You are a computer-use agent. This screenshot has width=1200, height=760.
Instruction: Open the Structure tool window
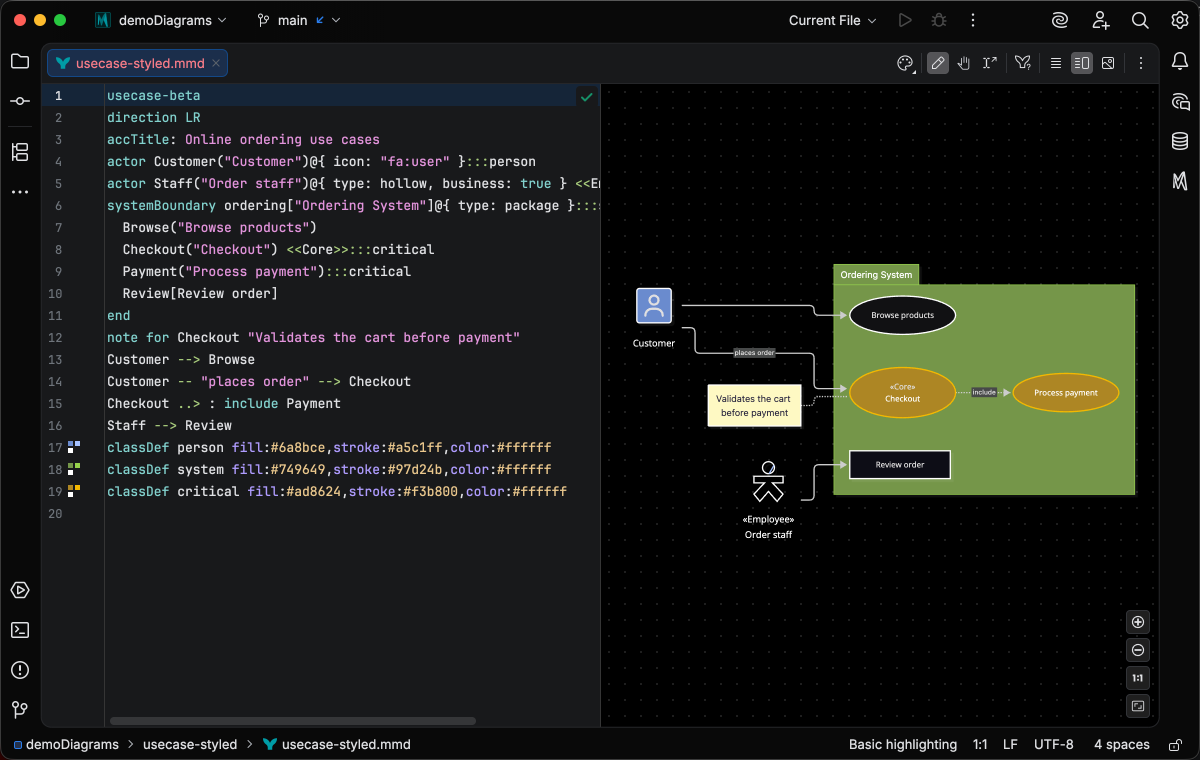pyautogui.click(x=20, y=152)
